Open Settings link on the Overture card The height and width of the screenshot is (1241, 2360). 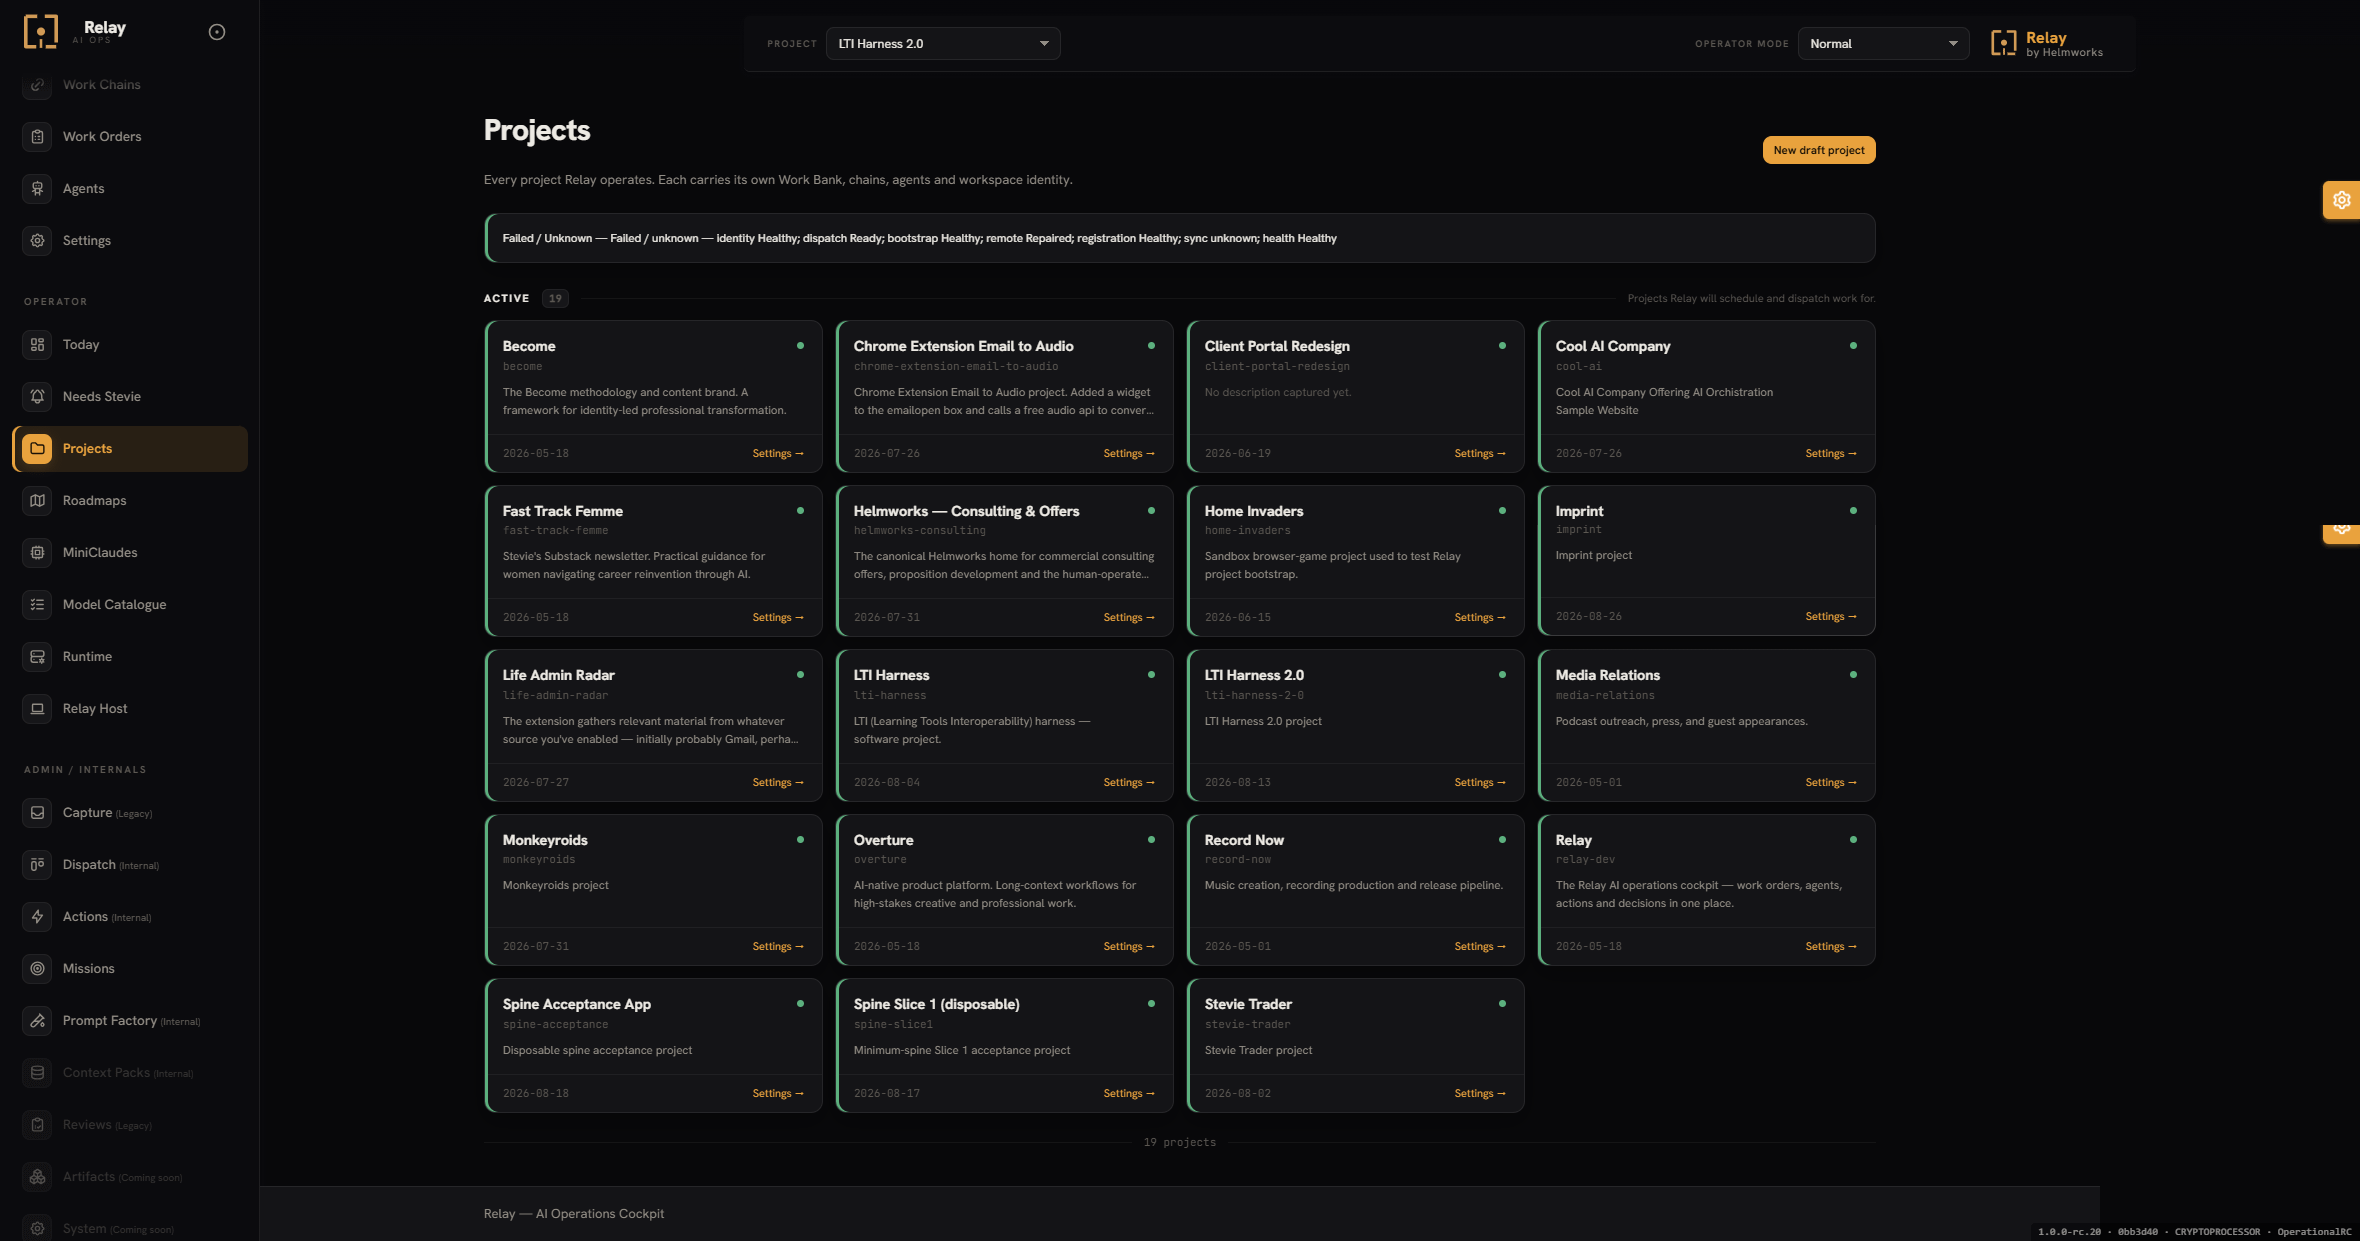click(x=1129, y=947)
